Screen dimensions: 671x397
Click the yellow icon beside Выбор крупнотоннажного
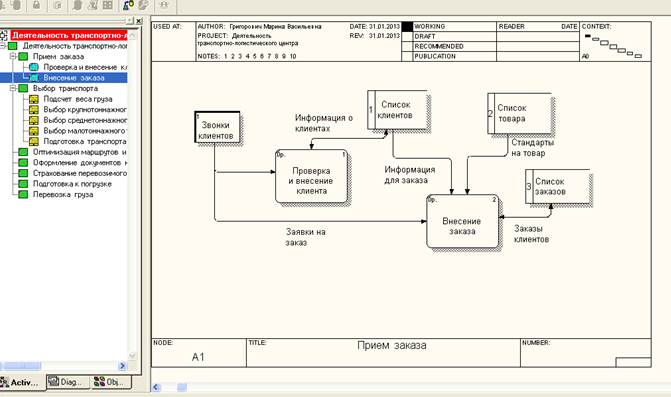[34, 110]
